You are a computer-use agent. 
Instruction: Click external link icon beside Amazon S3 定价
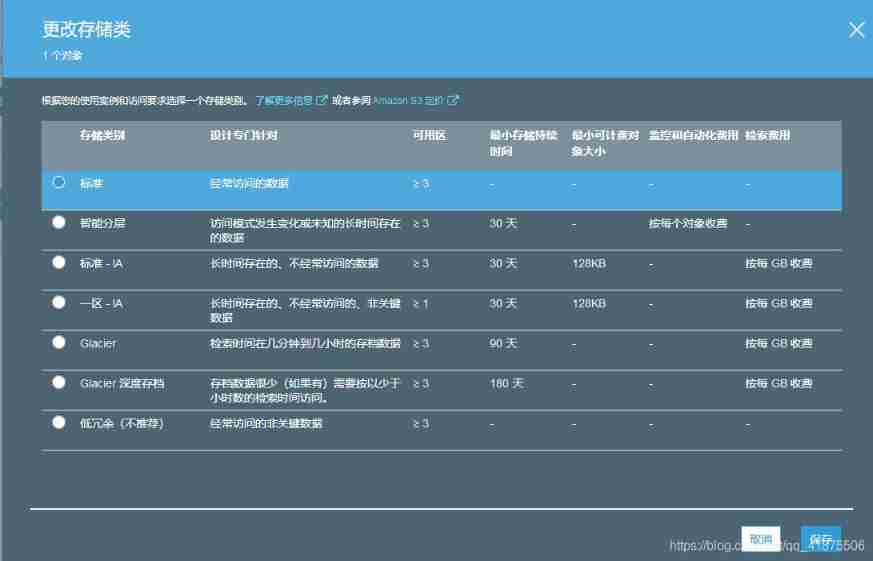click(x=453, y=101)
